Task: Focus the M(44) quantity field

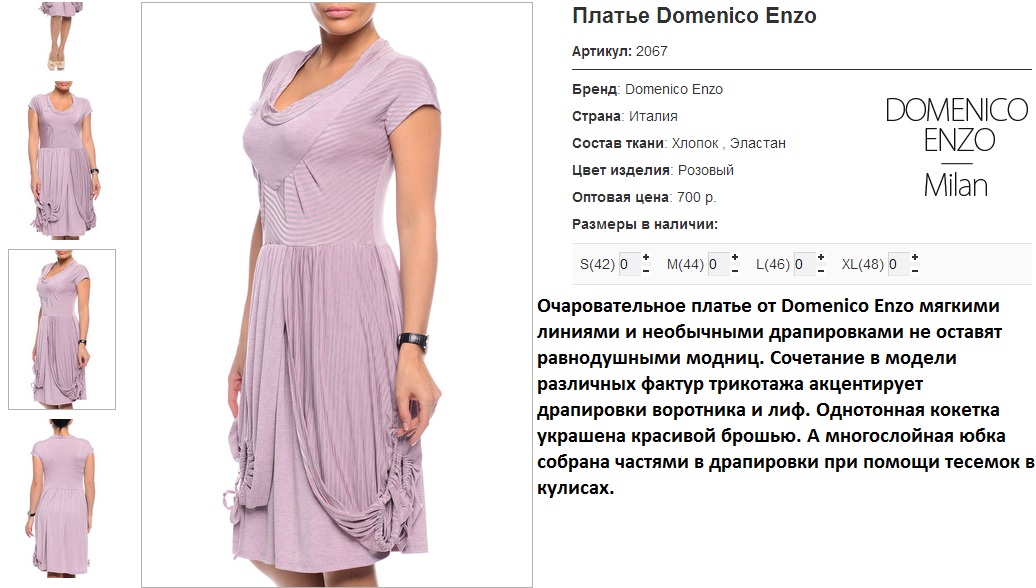Action: 718,264
